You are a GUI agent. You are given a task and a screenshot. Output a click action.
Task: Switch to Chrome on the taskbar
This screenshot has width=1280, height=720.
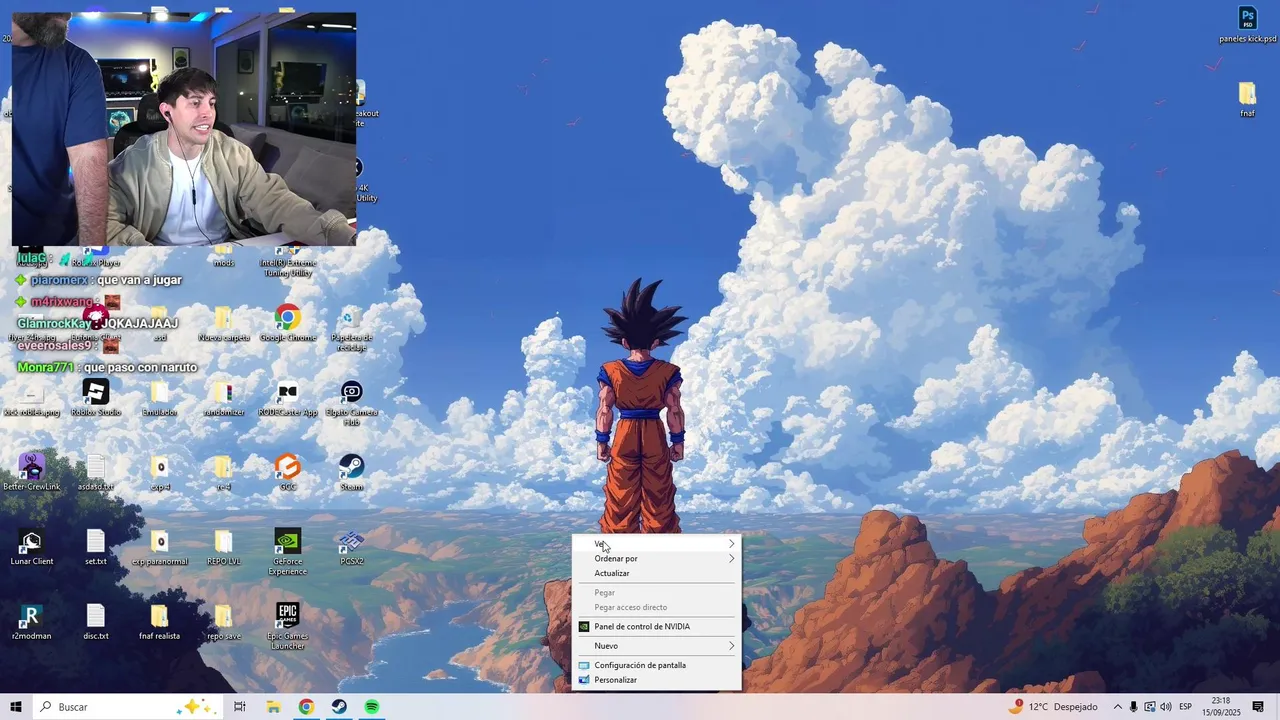[306, 707]
